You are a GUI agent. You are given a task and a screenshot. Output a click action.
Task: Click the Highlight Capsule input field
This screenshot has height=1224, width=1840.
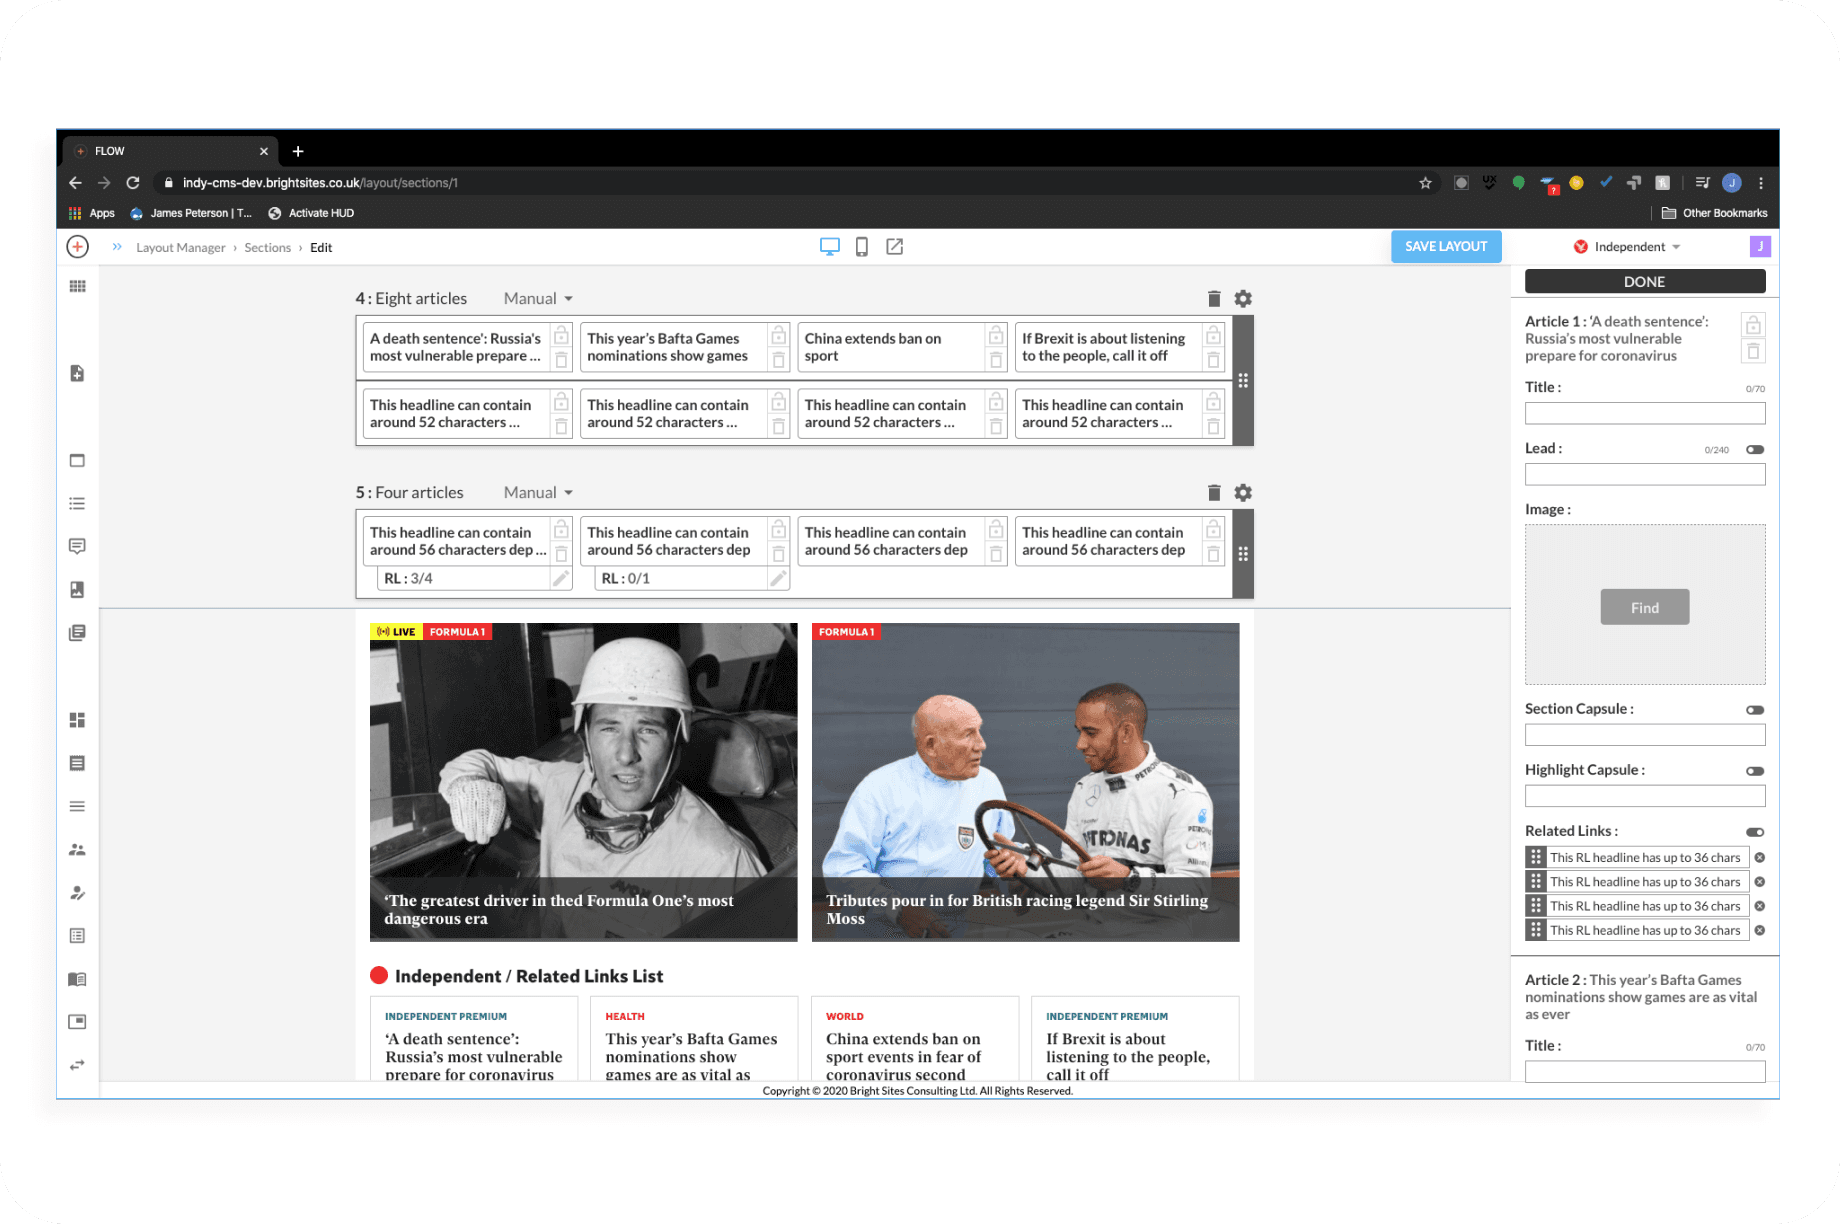pyautogui.click(x=1645, y=796)
